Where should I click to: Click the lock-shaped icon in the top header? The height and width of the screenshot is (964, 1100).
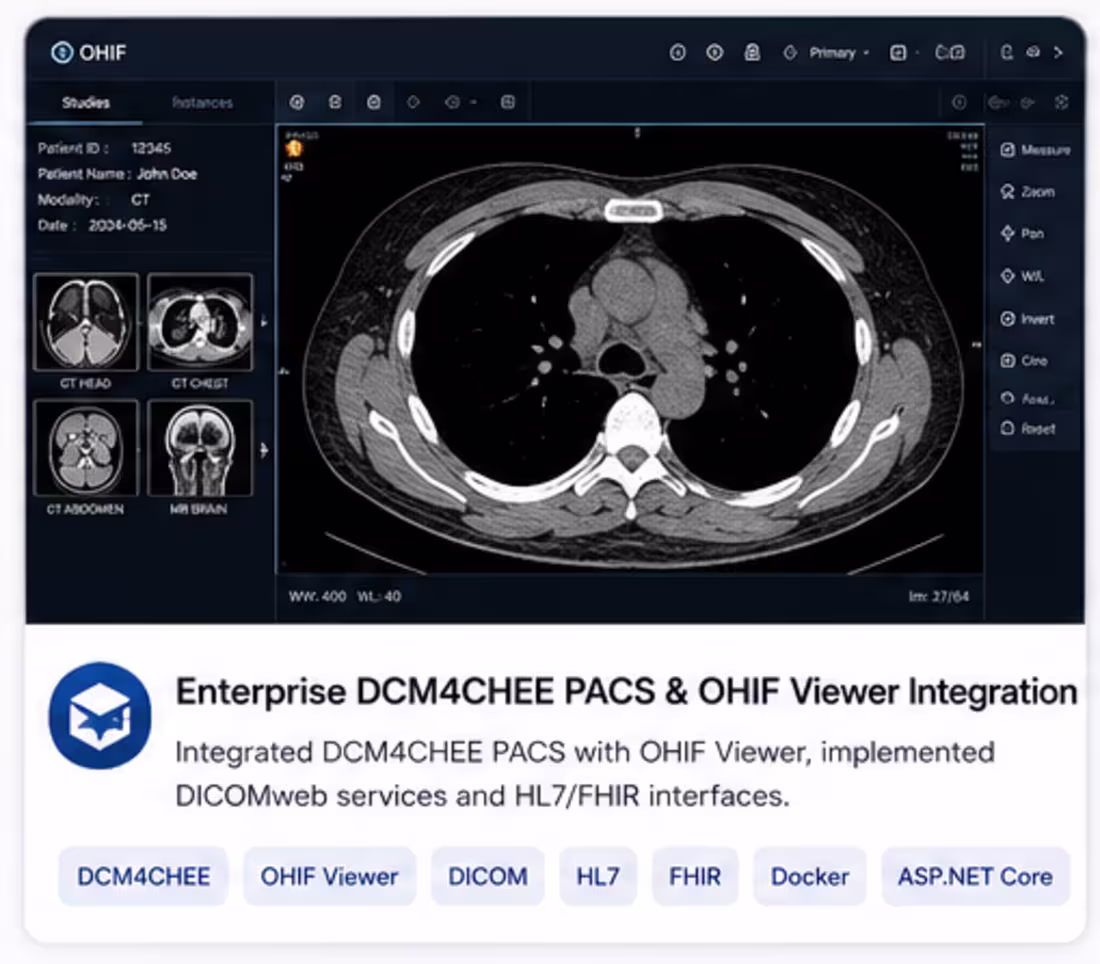[752, 53]
